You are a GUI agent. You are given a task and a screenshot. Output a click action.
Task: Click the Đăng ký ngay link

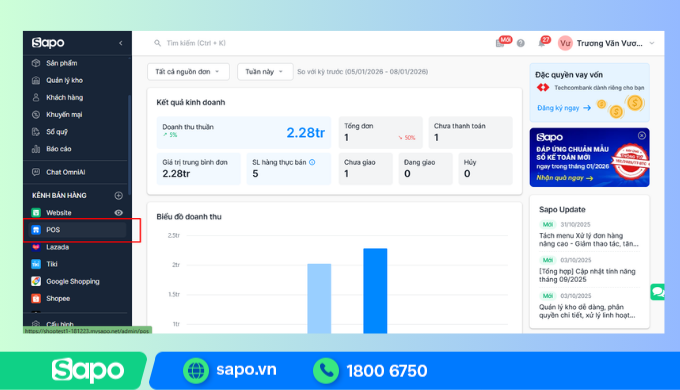coord(564,108)
